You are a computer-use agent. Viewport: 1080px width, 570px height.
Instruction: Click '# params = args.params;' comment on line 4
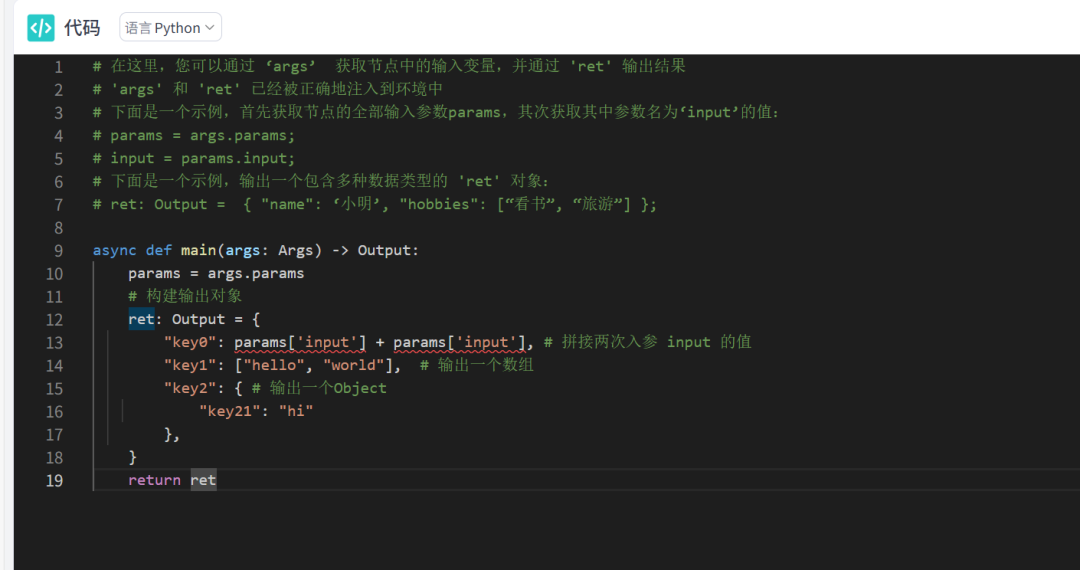coord(194,136)
